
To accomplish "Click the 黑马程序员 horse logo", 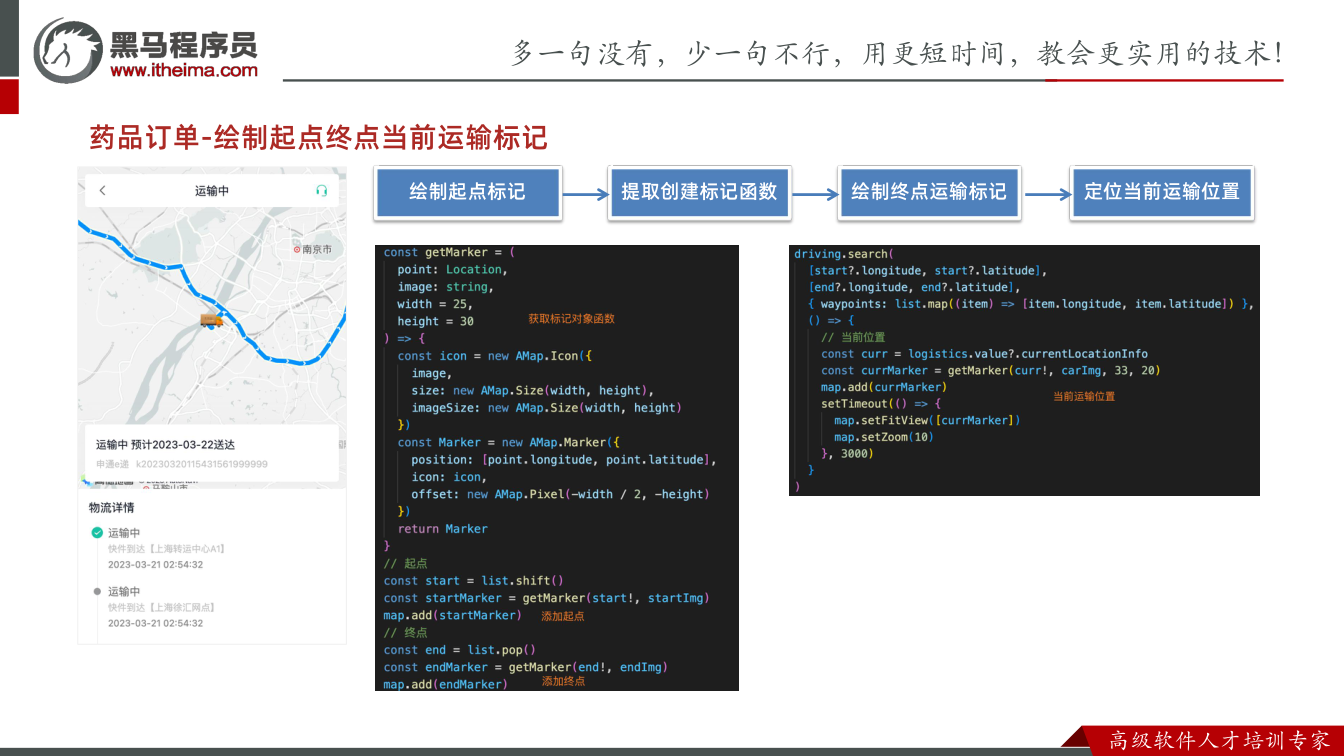I will tap(68, 50).
